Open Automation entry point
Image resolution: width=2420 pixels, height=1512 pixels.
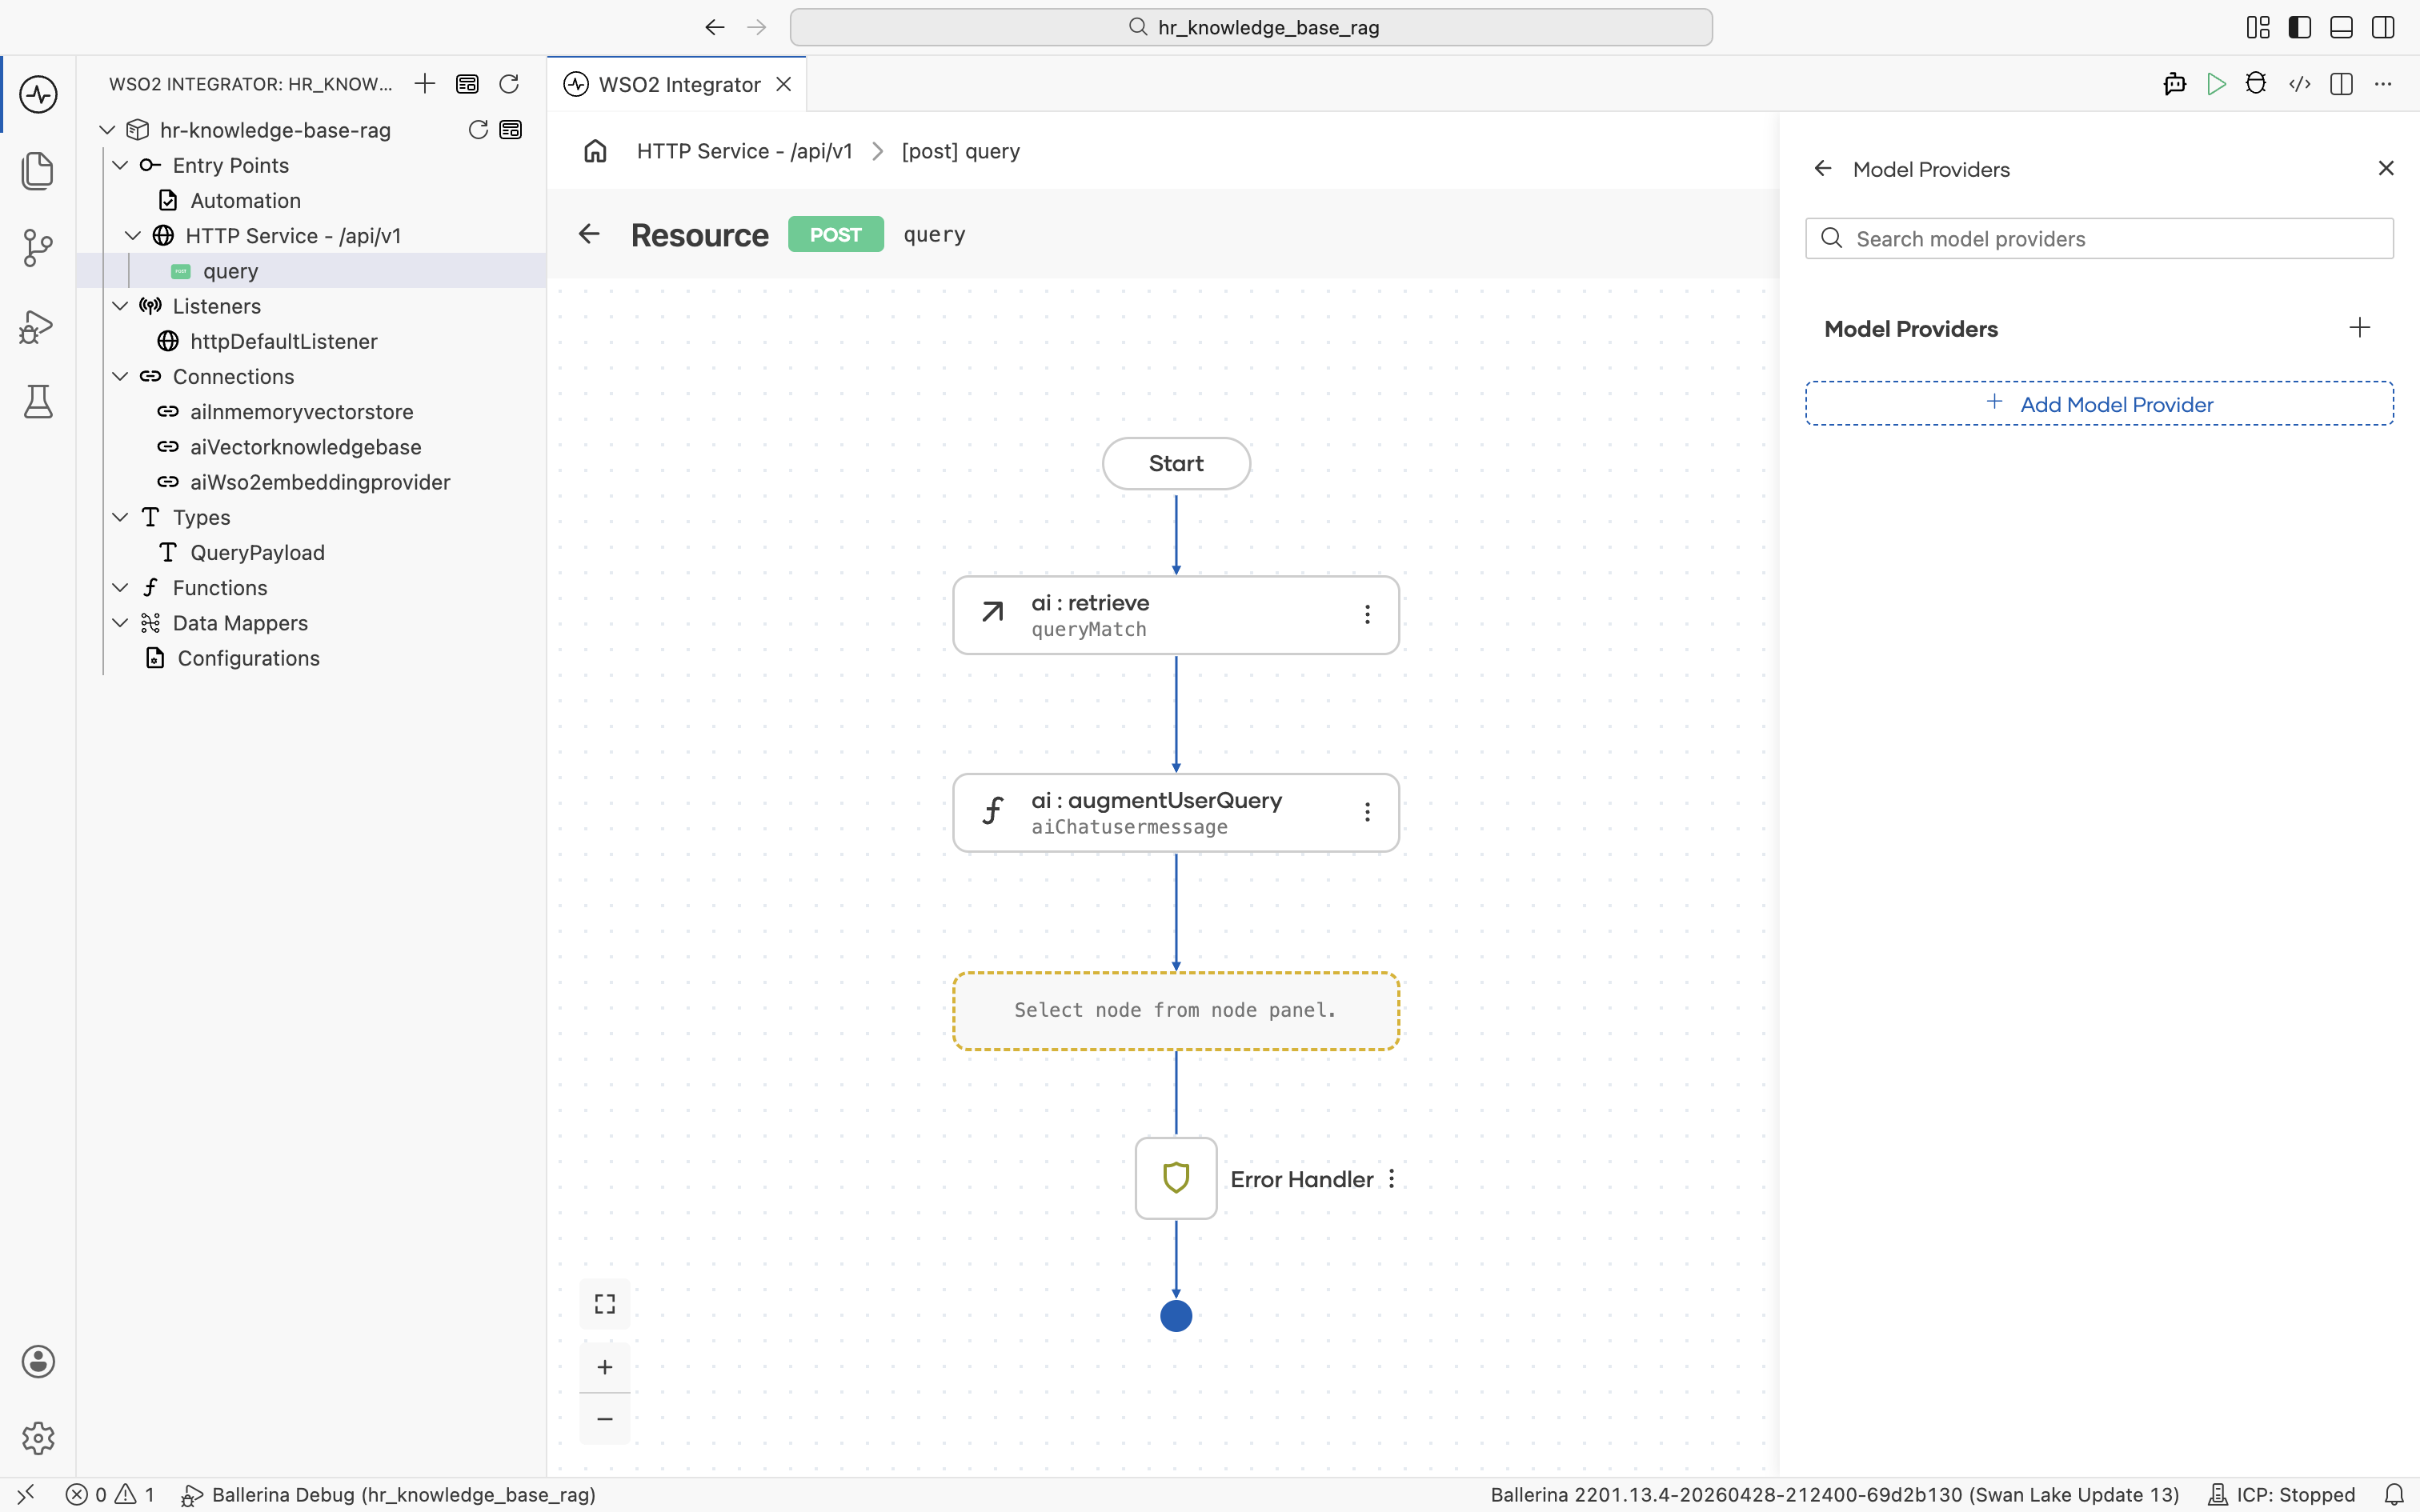[x=245, y=201]
